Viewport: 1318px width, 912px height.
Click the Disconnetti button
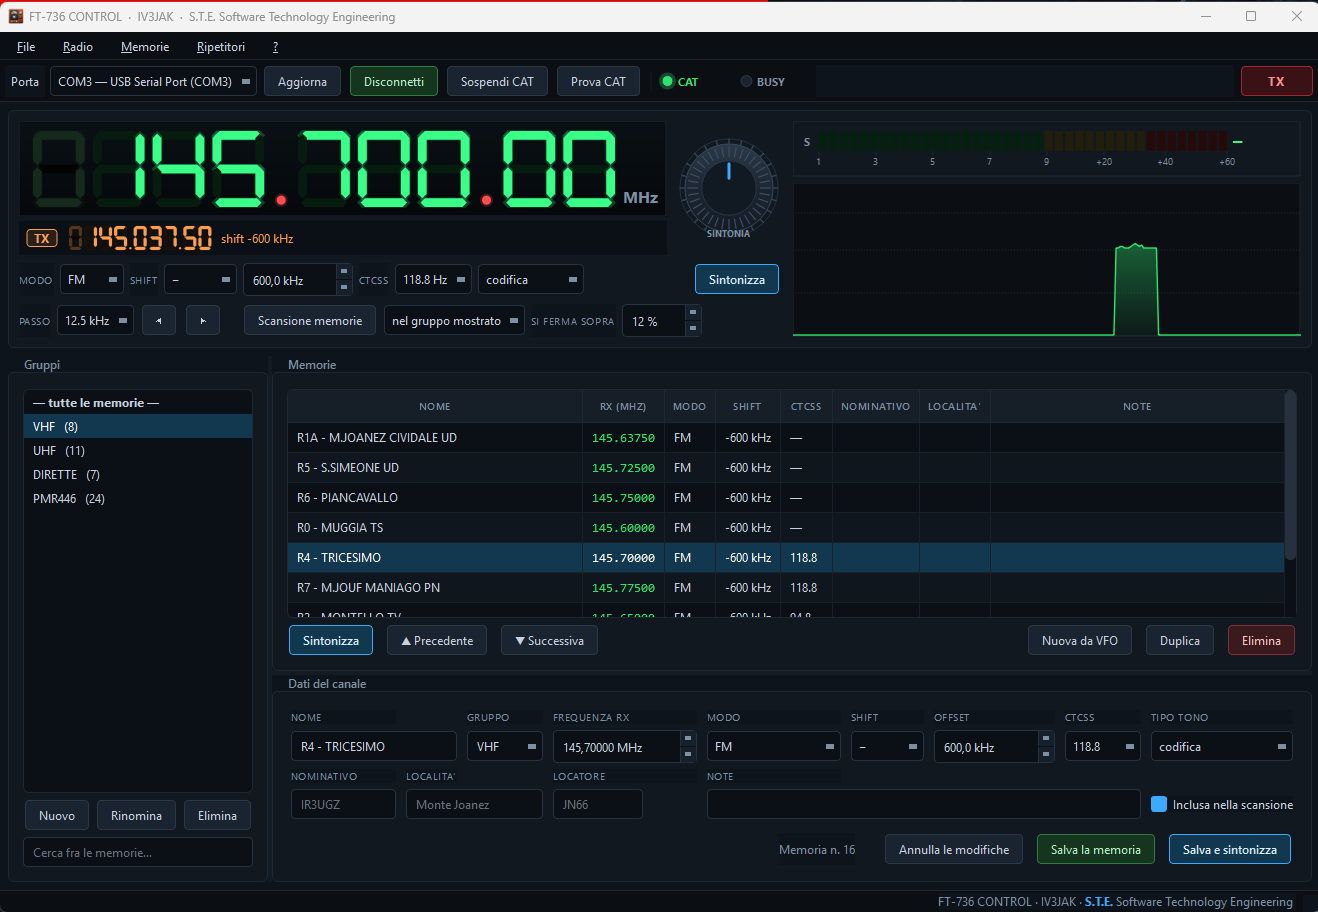pyautogui.click(x=394, y=82)
